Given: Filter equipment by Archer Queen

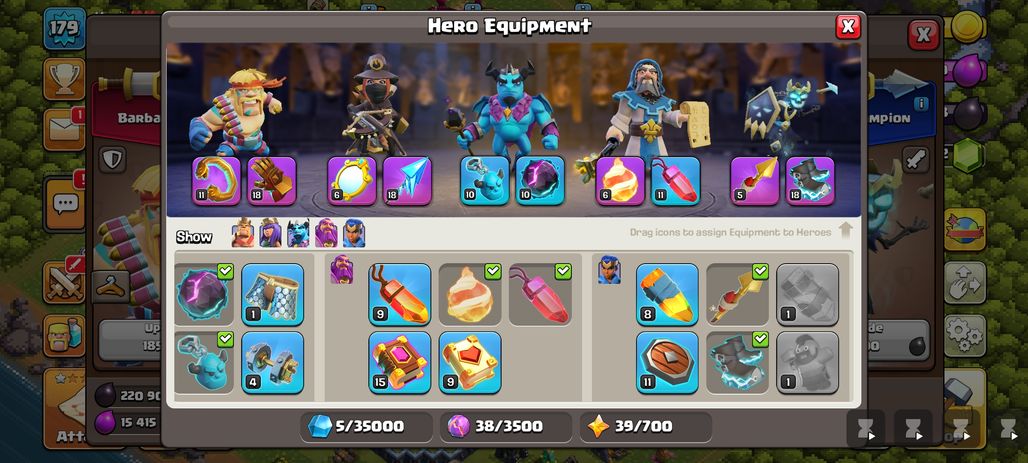Looking at the screenshot, I should point(270,233).
